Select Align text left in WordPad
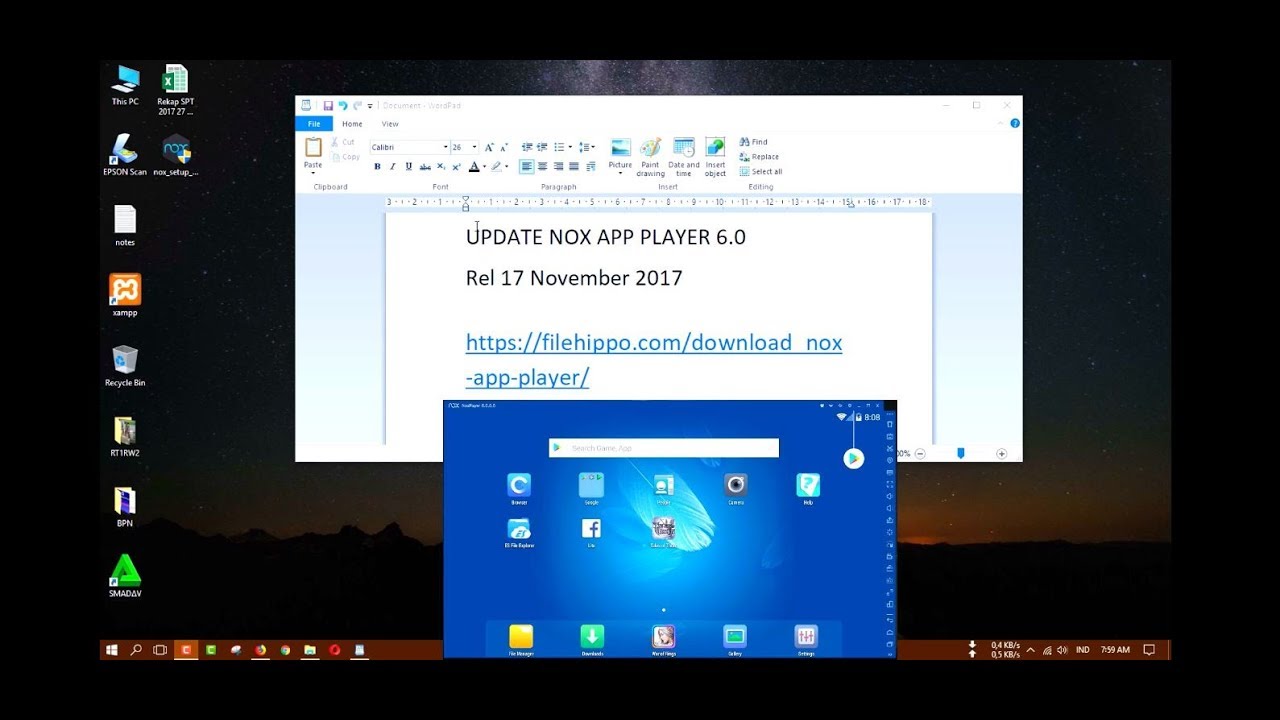Screen dimensions: 1280x720 [x=527, y=167]
